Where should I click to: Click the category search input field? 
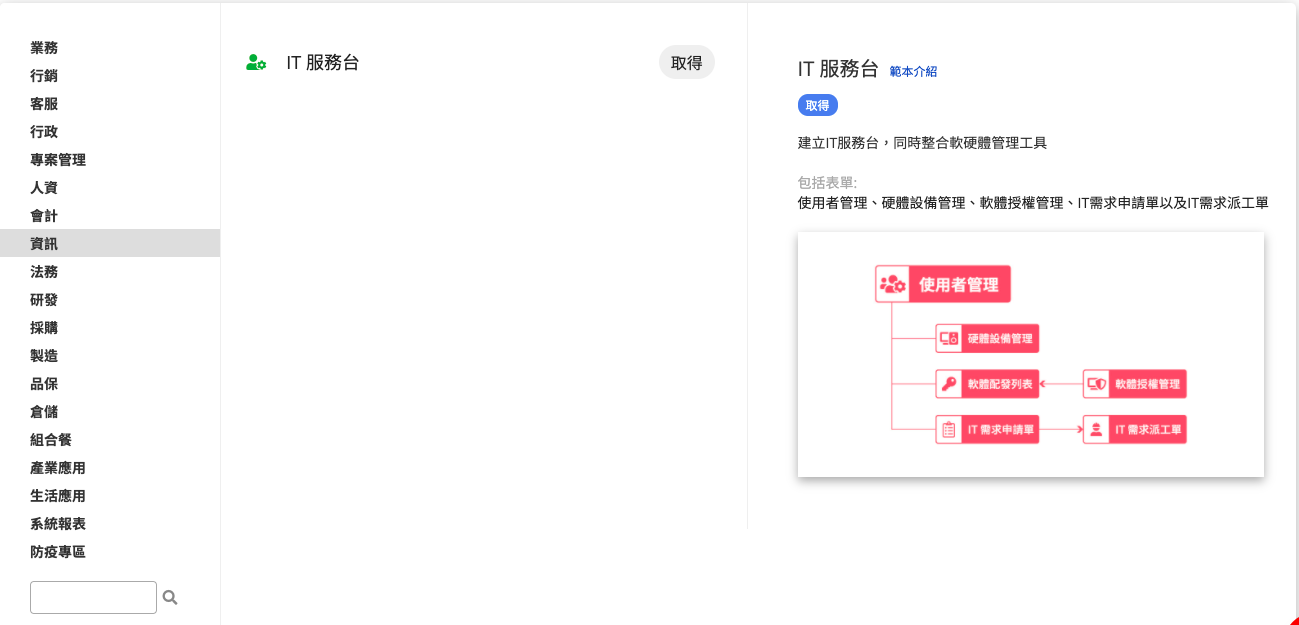point(93,597)
